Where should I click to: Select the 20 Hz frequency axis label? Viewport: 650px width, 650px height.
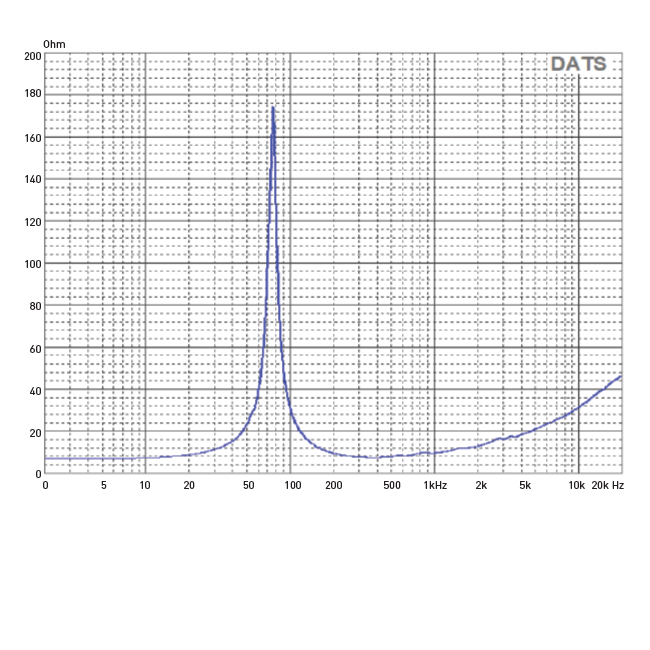pyautogui.click(x=189, y=485)
